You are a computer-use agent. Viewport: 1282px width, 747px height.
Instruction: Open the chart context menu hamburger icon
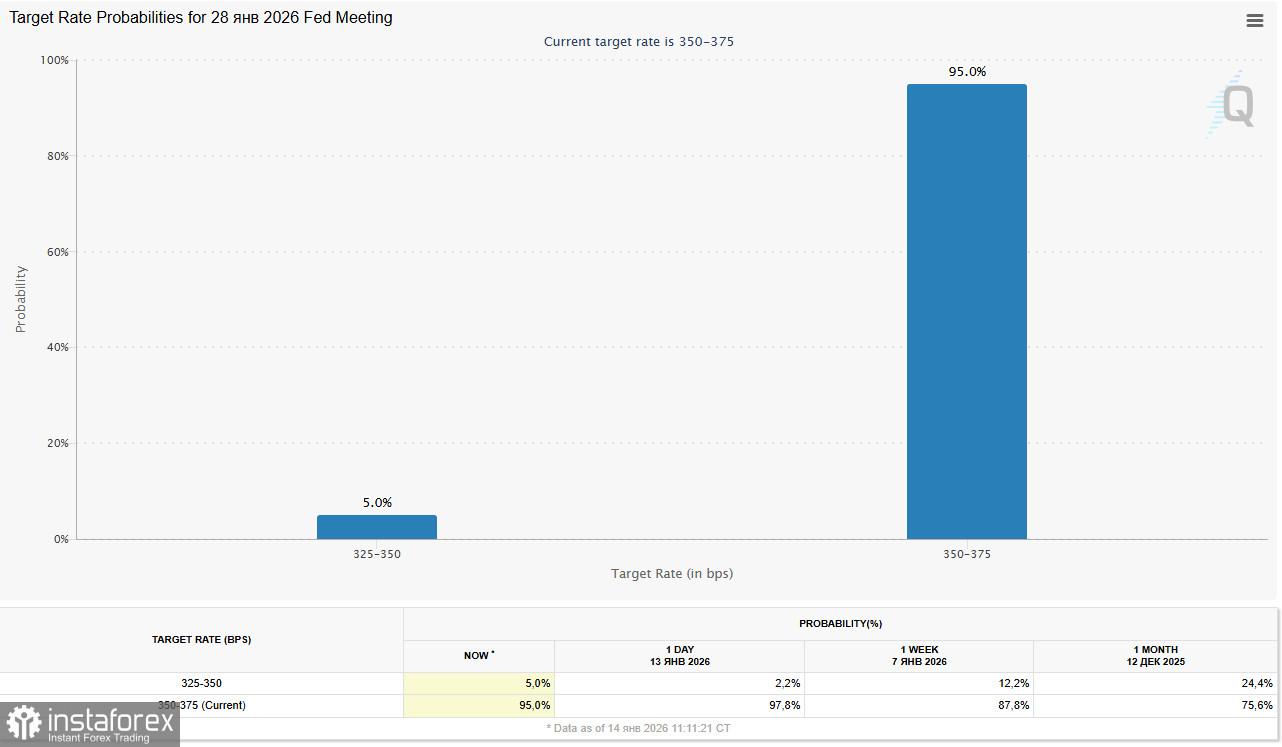(x=1254, y=21)
